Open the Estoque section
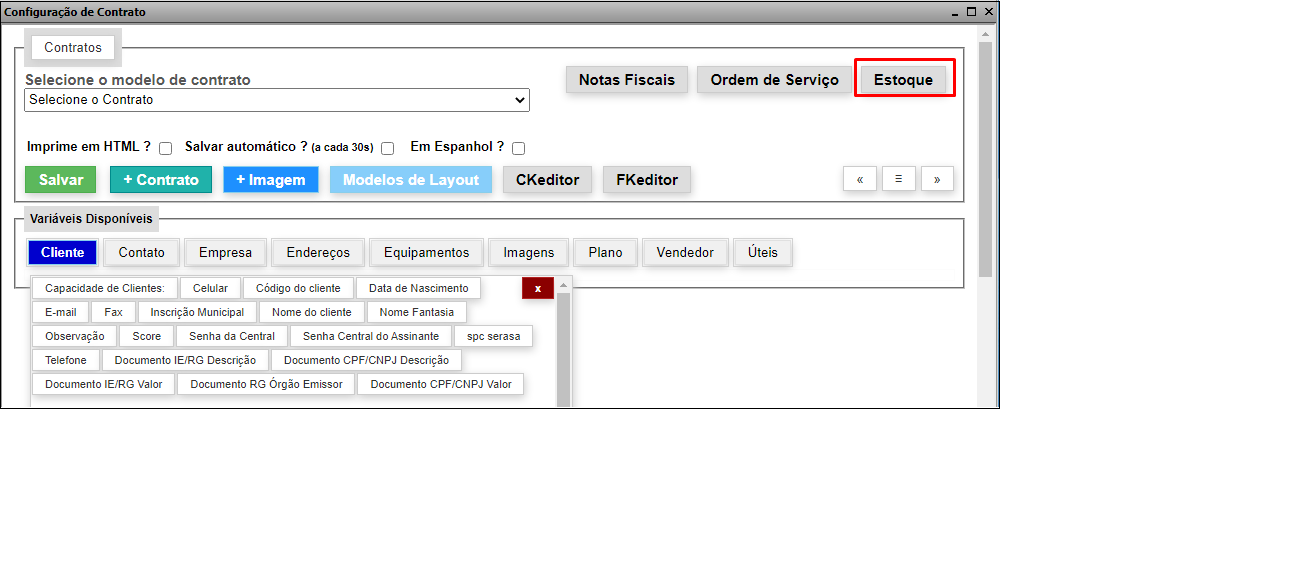1295x575 pixels. (903, 80)
